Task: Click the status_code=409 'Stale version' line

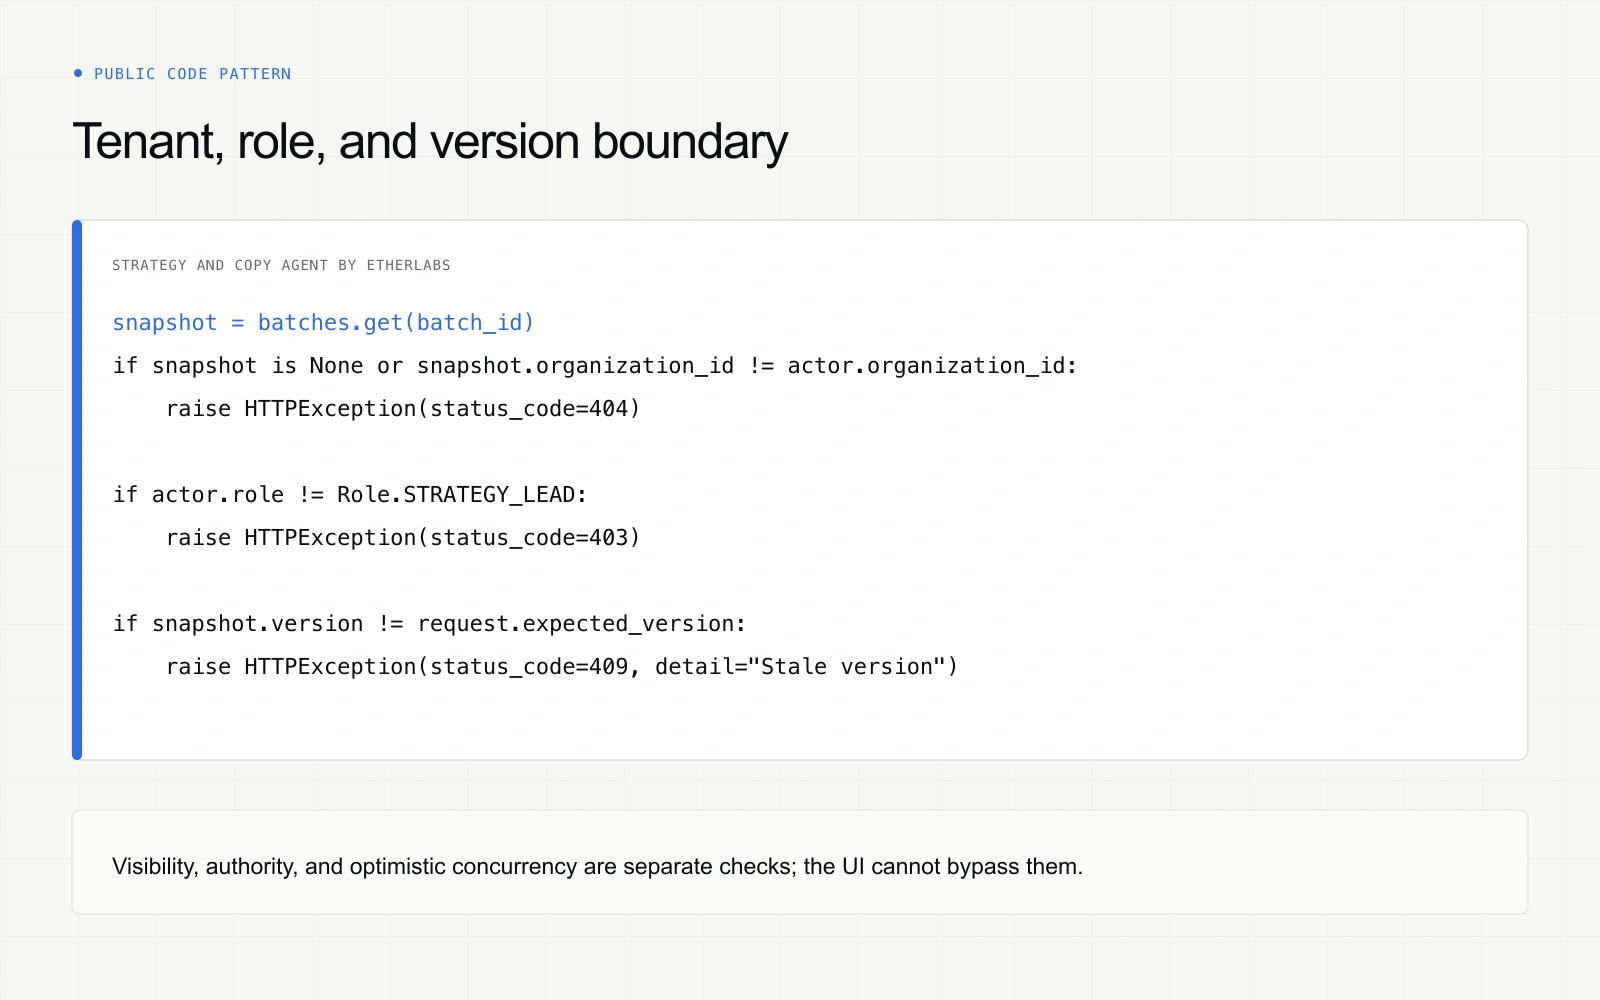Action: pos(562,667)
